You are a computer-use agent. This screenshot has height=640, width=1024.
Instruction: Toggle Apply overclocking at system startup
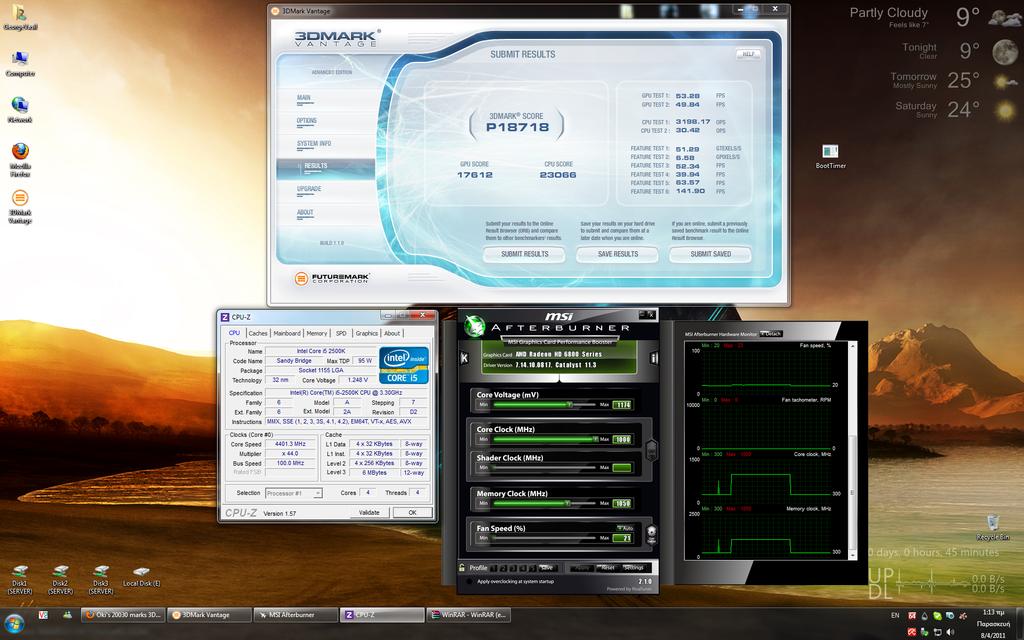coord(469,581)
